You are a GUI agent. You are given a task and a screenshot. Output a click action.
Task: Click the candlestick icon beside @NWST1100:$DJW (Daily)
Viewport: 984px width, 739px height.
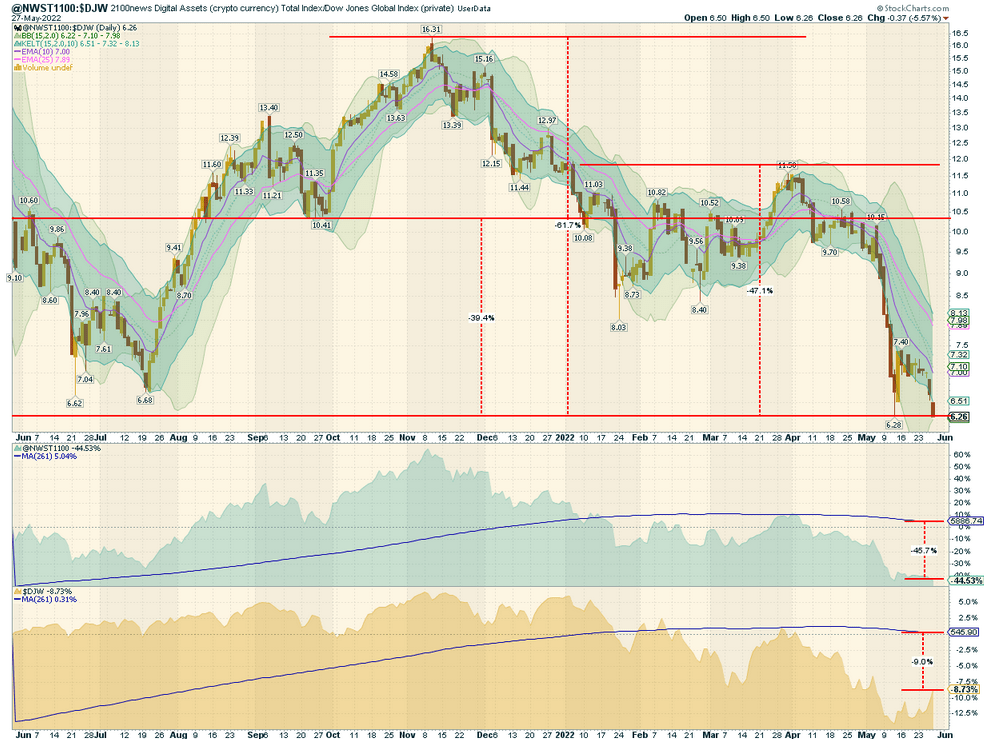tap(18, 28)
